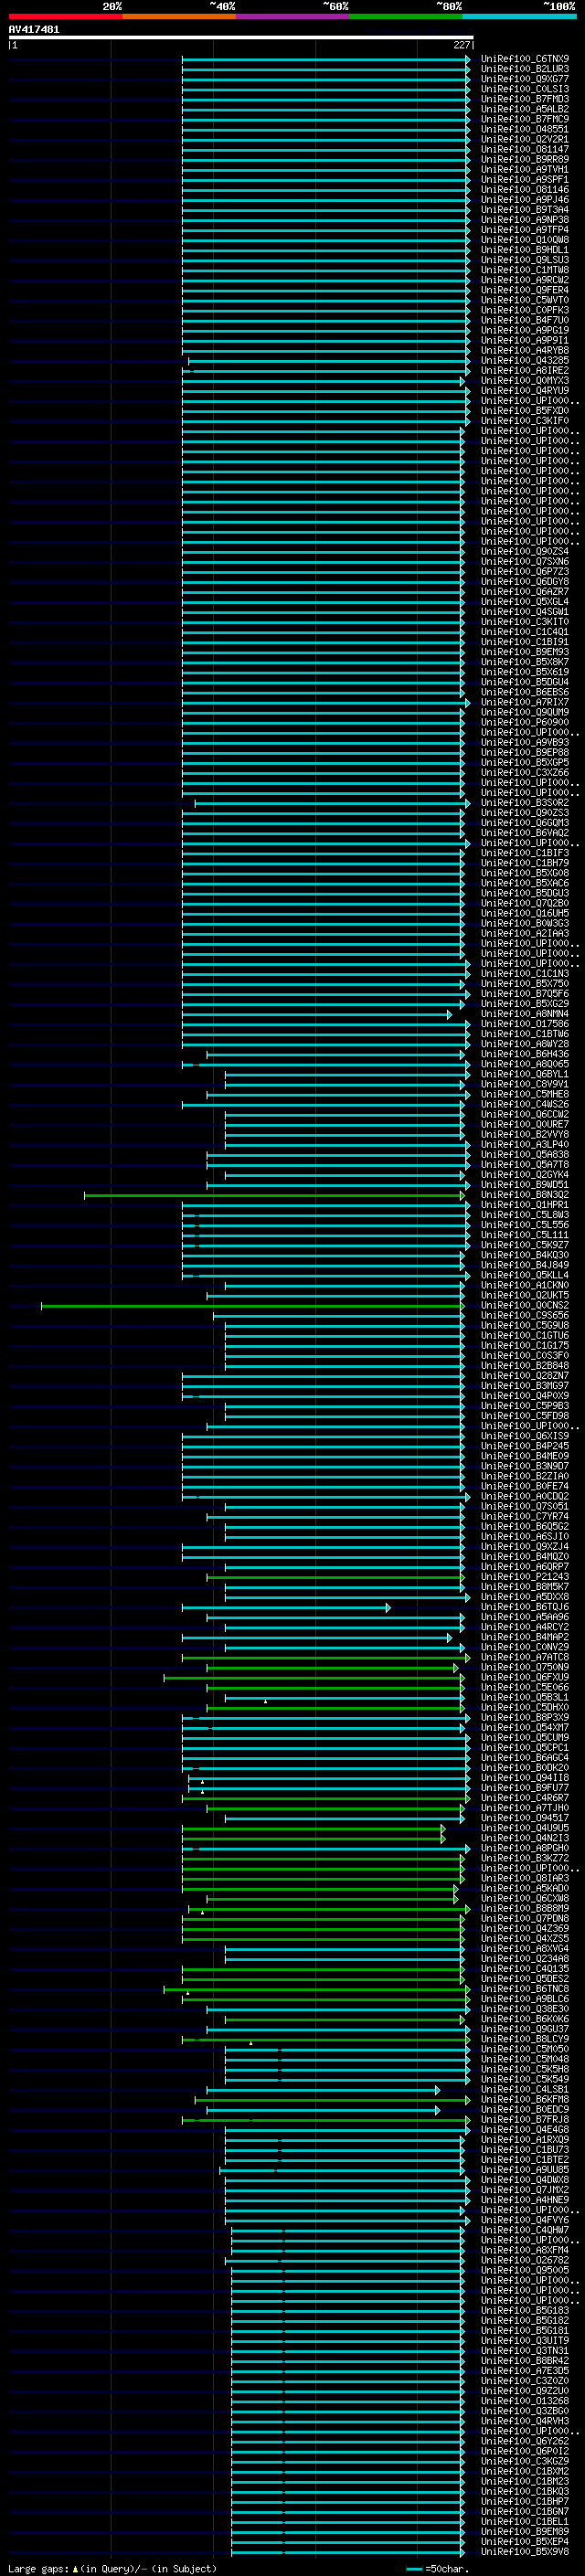Choose hit UniRef100_A8XVG4
Viewport: 585px width, 2576px height.
click(x=525, y=1948)
